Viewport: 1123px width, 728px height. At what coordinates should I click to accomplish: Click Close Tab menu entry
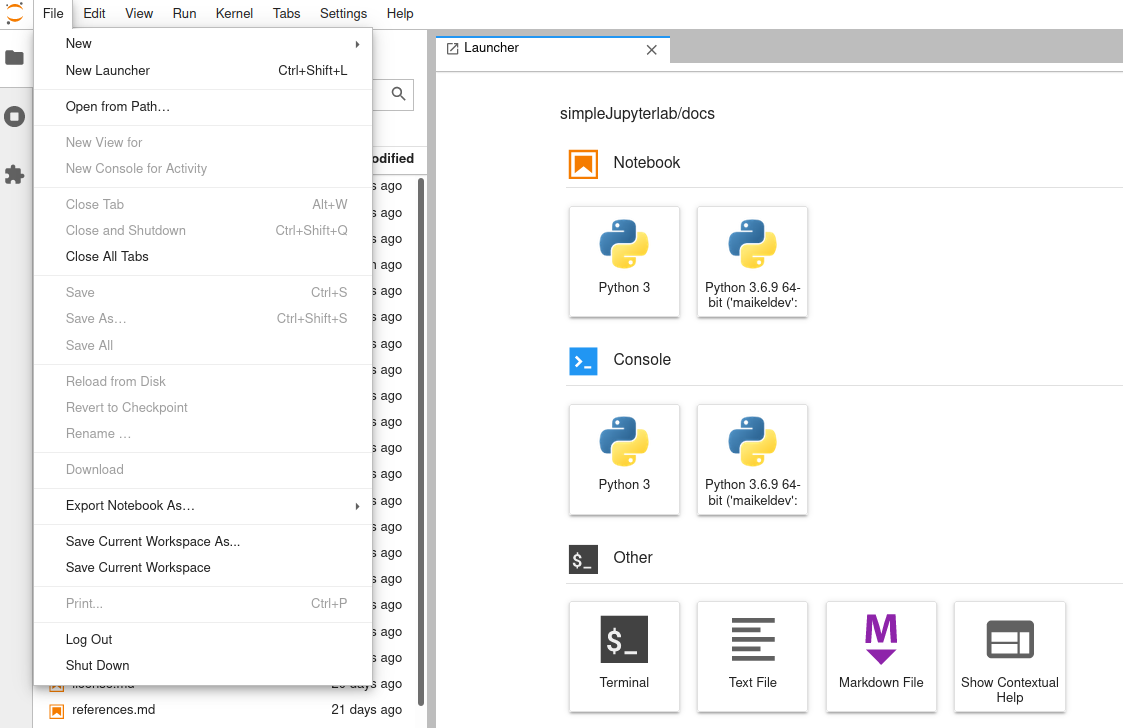point(203,205)
